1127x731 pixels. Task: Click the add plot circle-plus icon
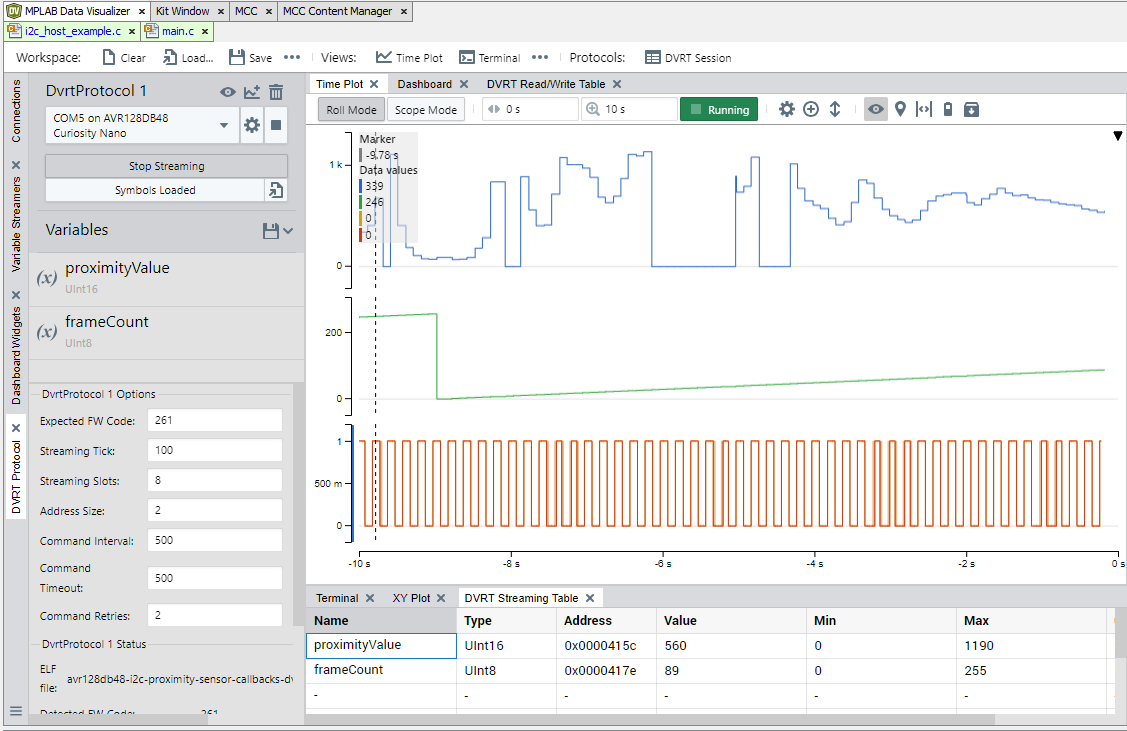(811, 109)
